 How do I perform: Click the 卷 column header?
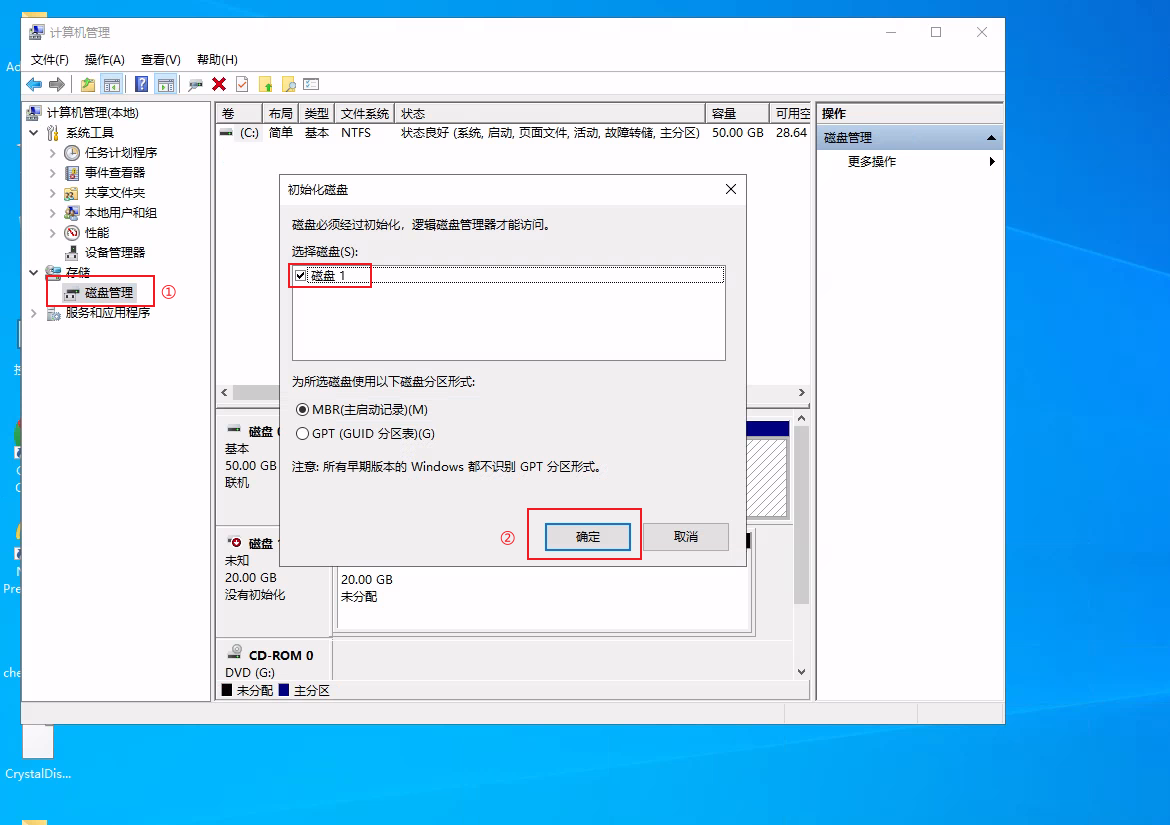[x=239, y=113]
